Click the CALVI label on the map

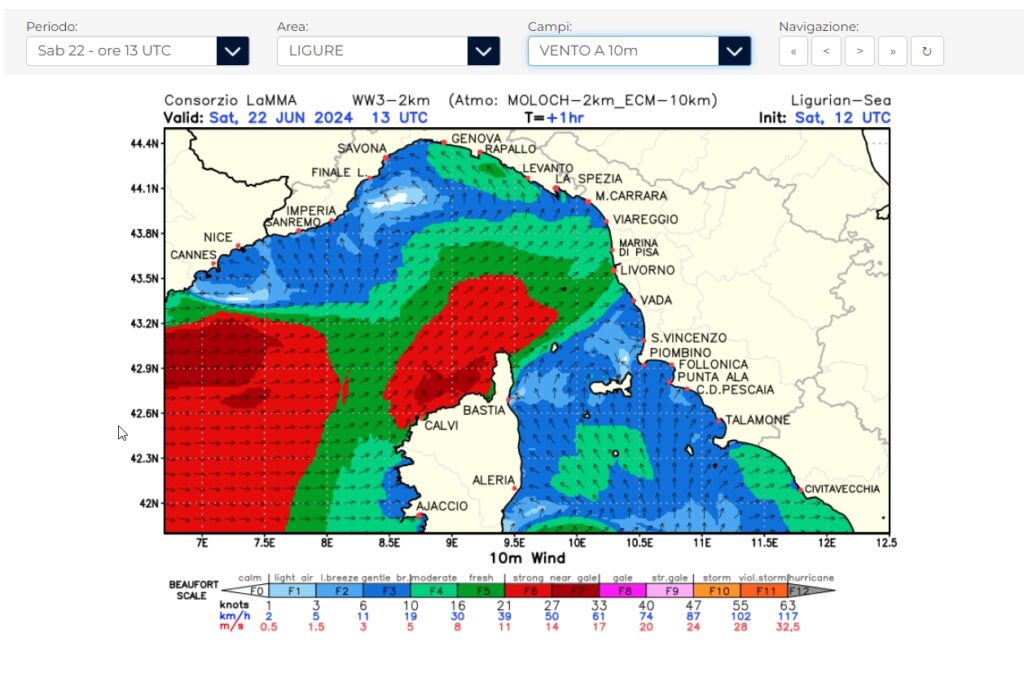441,425
